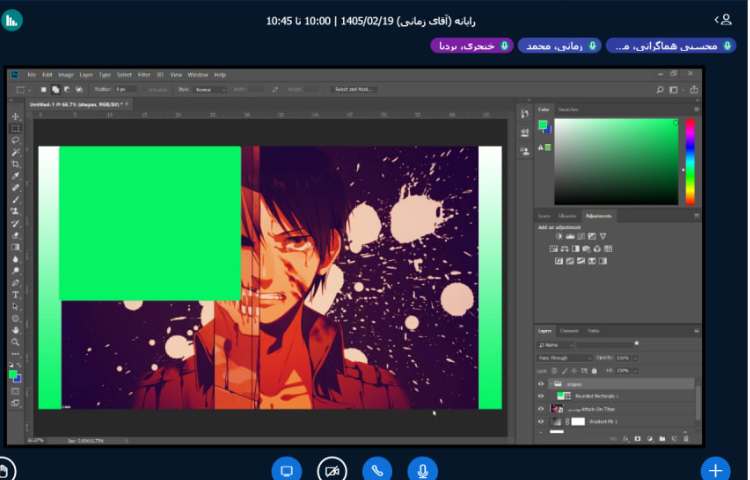
Task: Click participant chip زمانی، محمد
Action: pos(560,46)
